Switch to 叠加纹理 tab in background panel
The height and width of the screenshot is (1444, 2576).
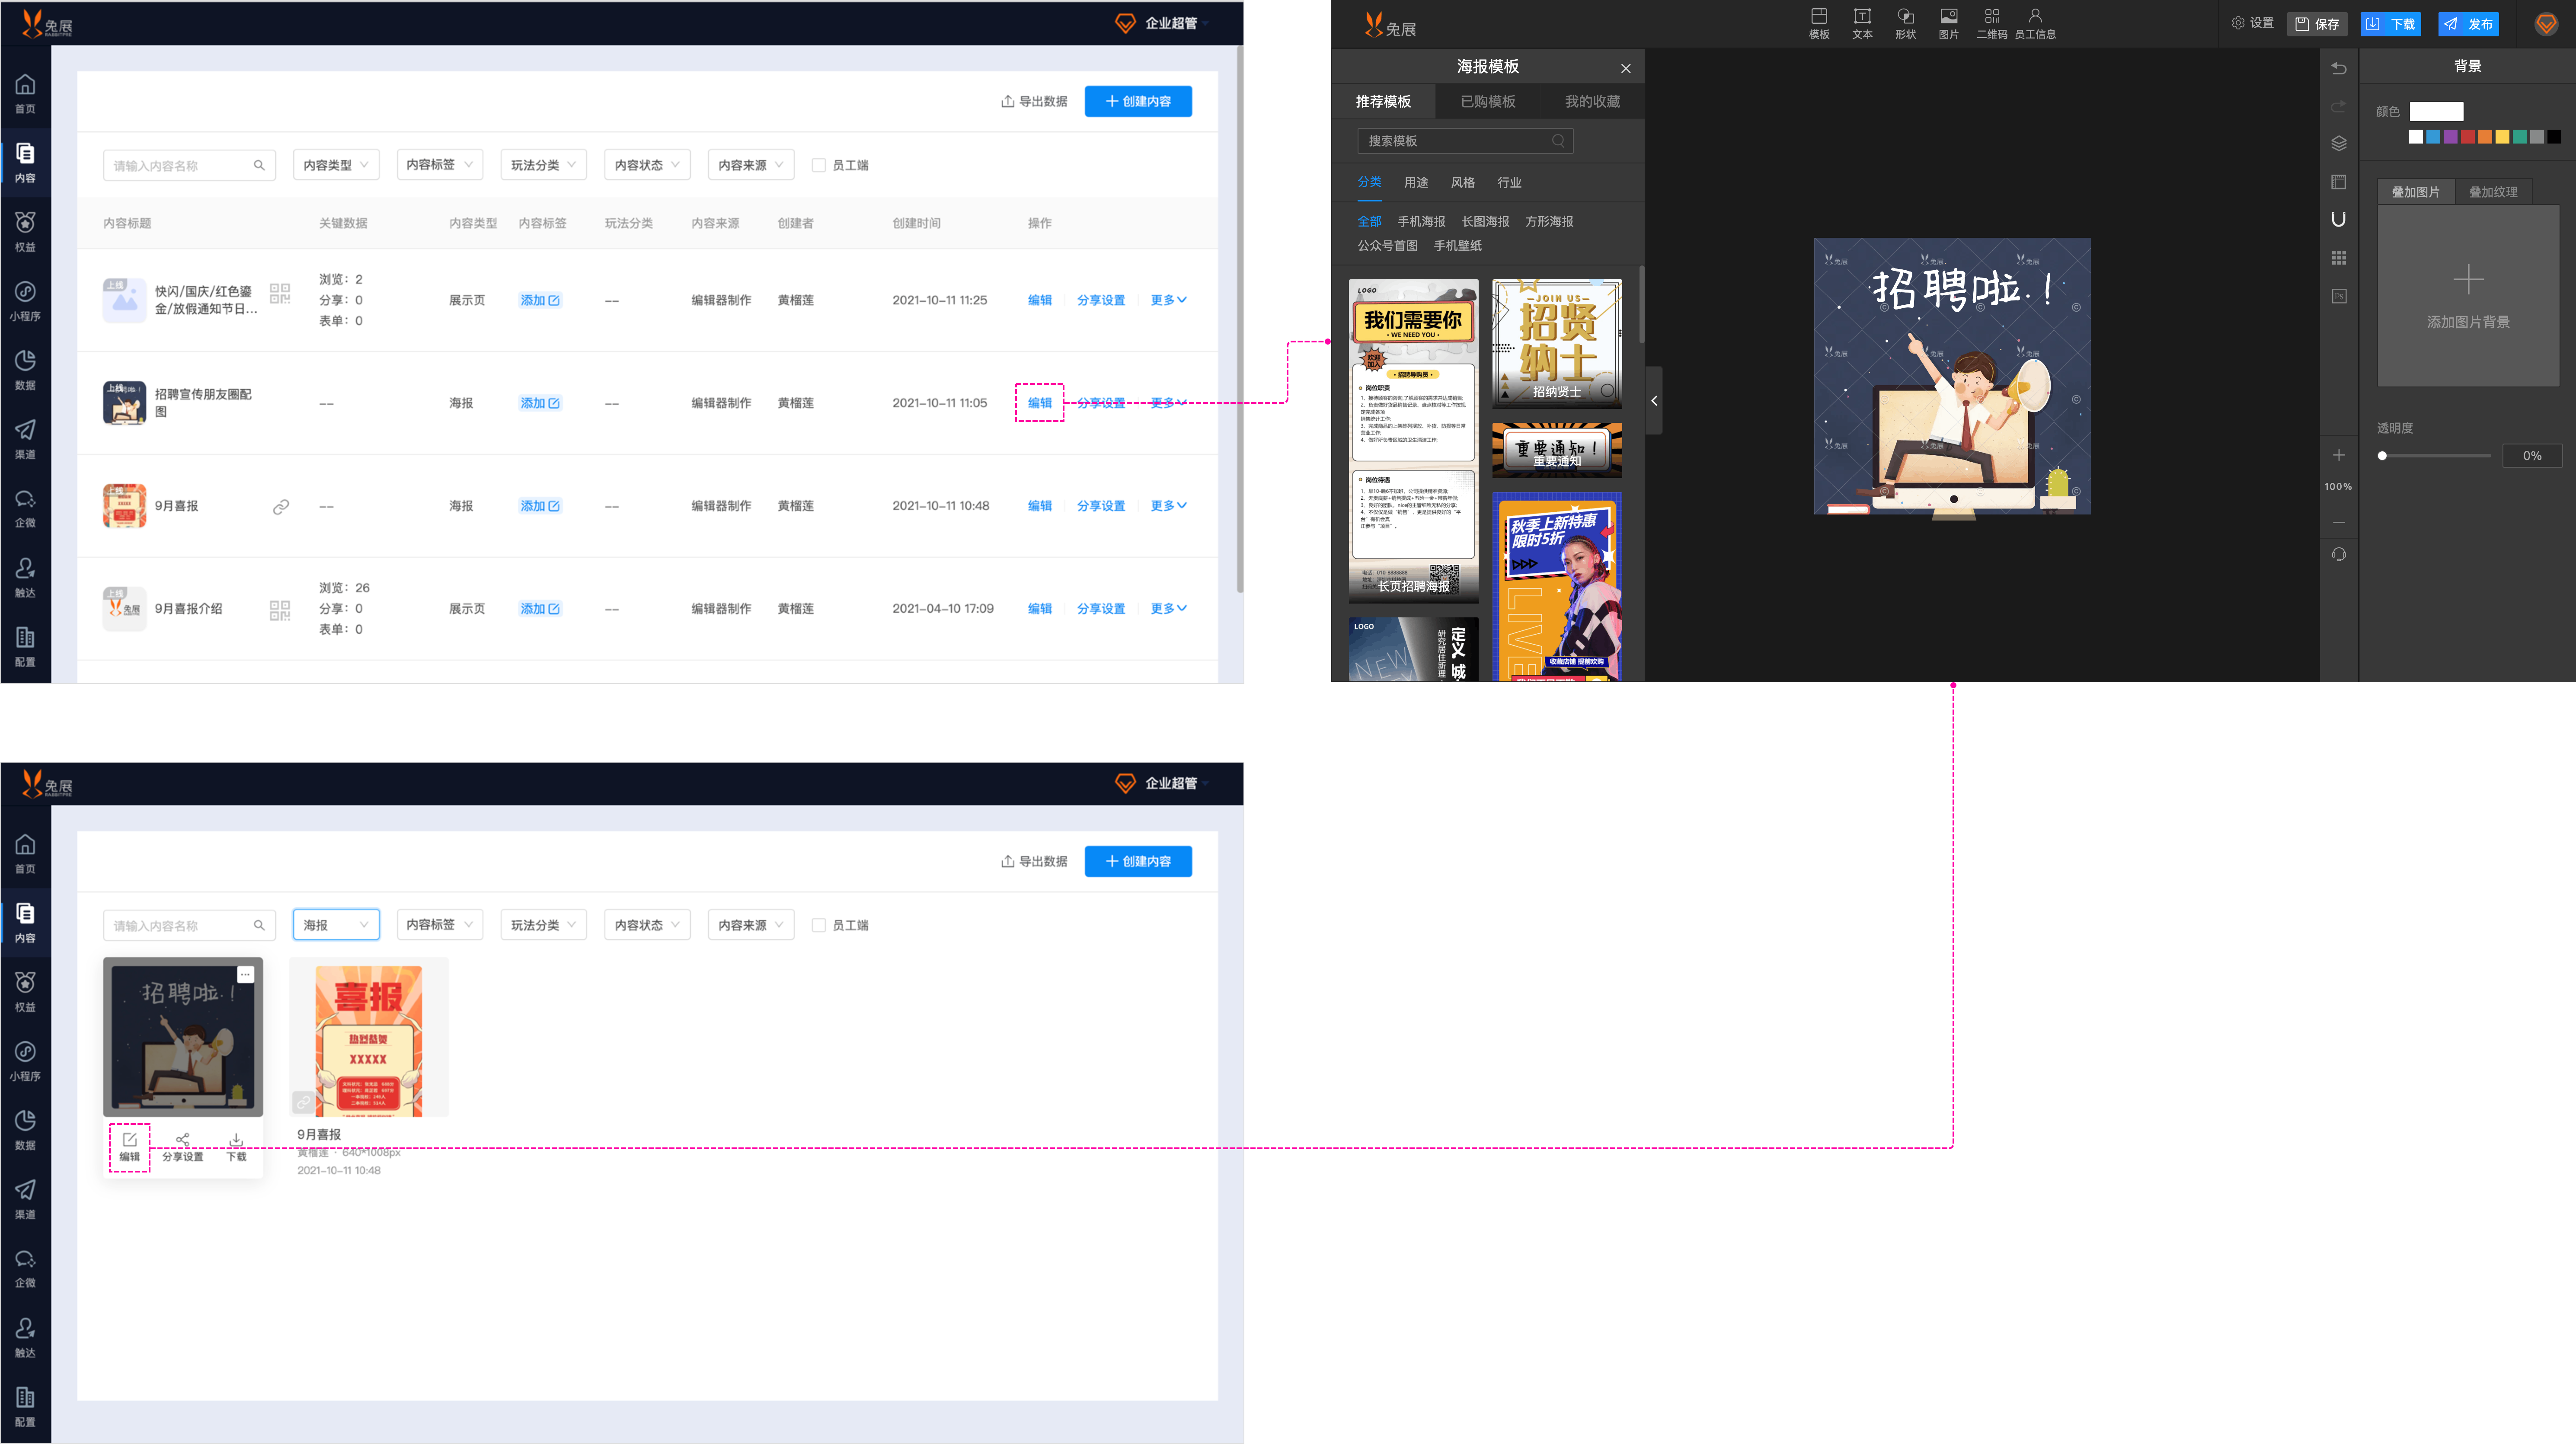[2493, 192]
